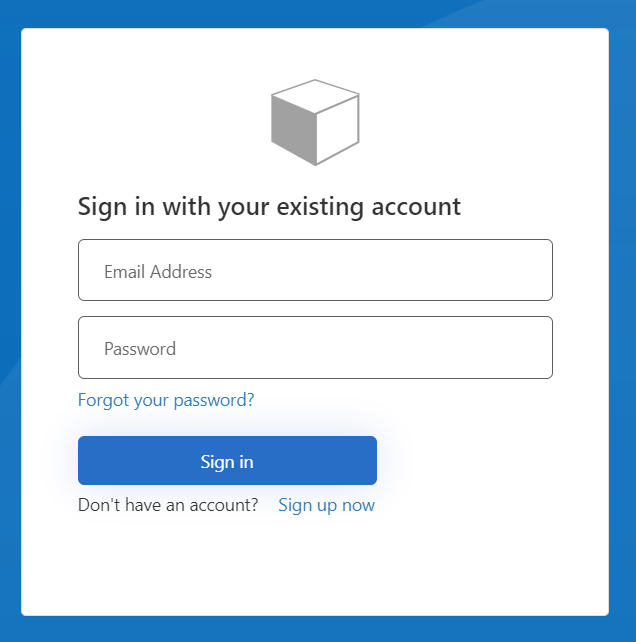Click the white right face of the cube
This screenshot has width=636, height=642.
[338, 128]
